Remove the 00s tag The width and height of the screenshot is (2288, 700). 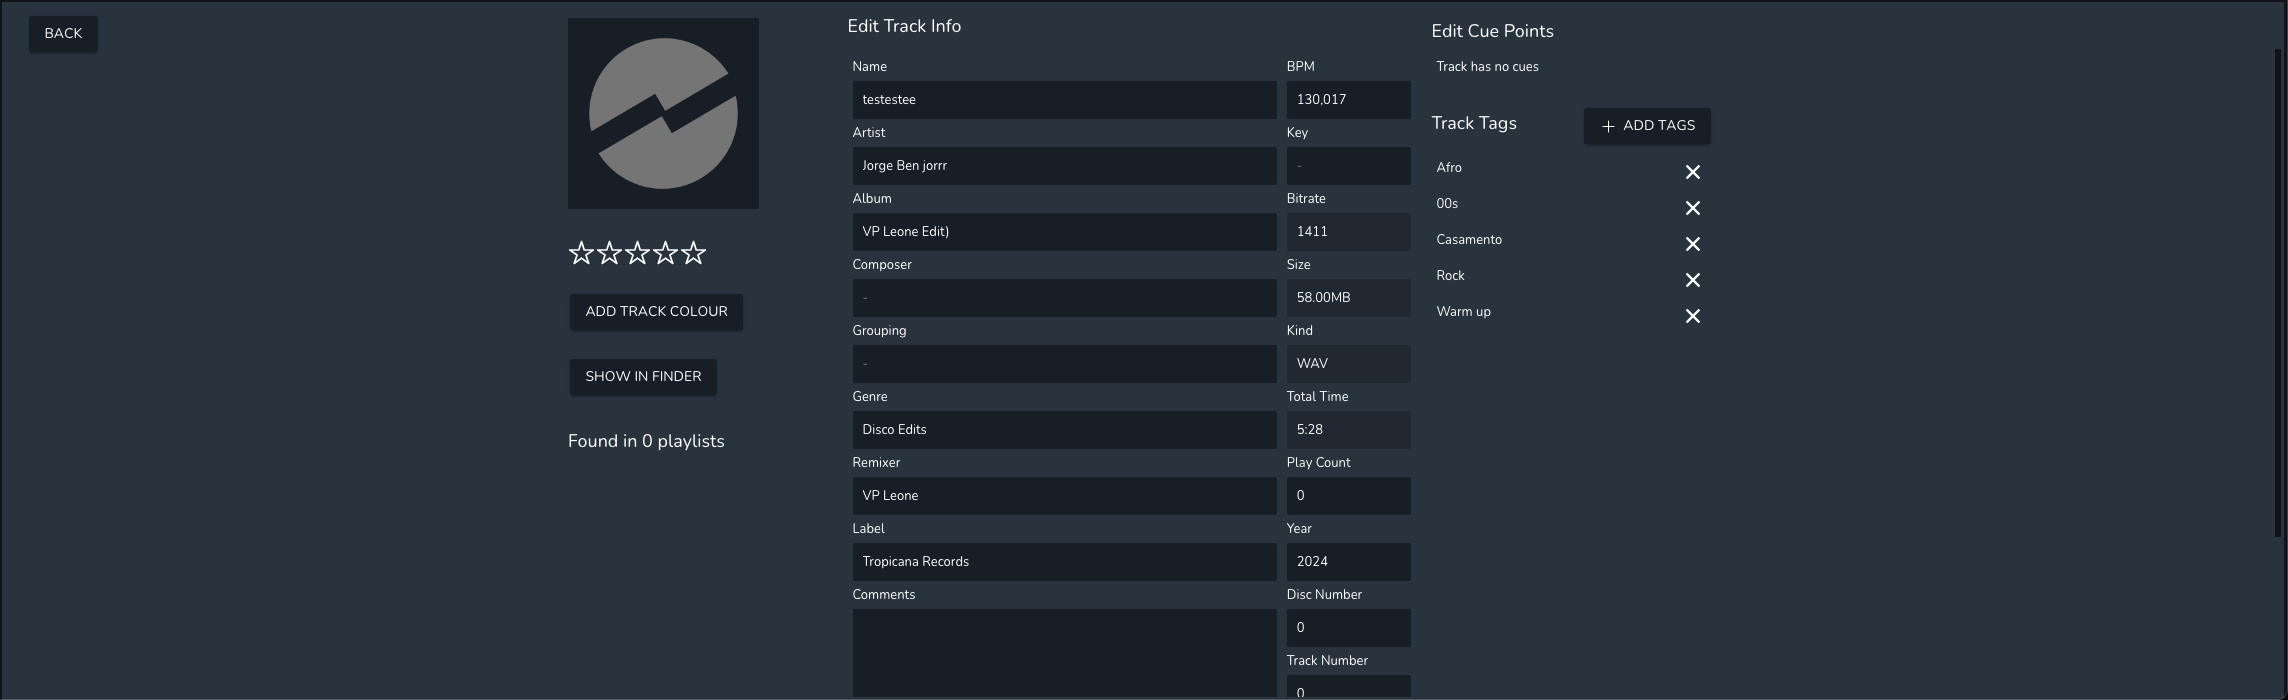pyautogui.click(x=1692, y=208)
